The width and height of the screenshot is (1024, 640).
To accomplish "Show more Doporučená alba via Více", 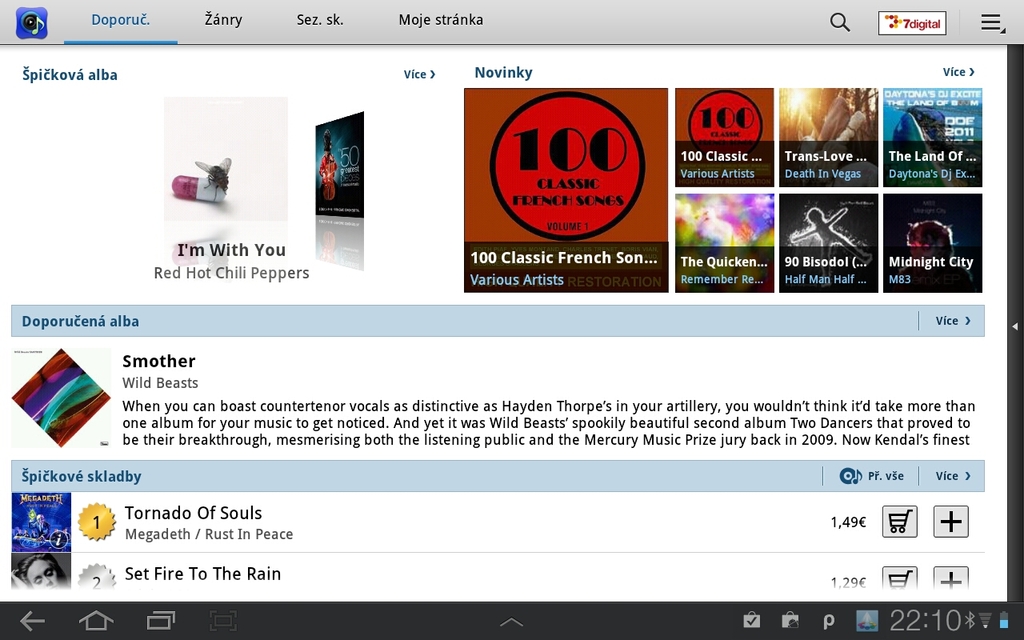I will point(952,321).
